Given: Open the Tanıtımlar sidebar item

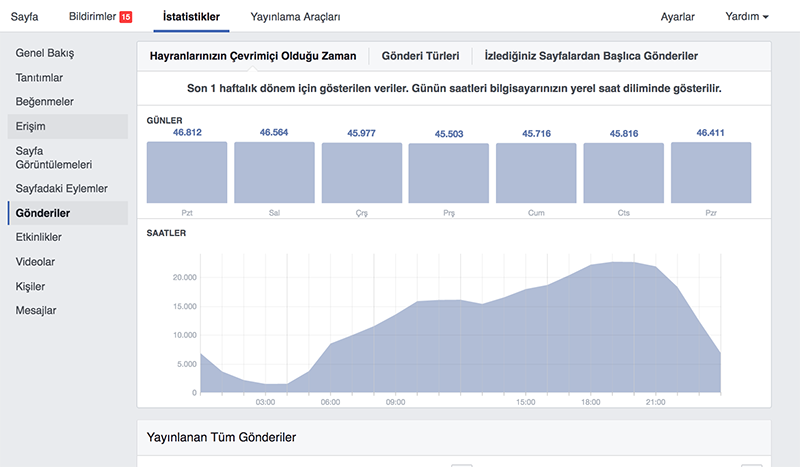Looking at the screenshot, I should click(39, 78).
